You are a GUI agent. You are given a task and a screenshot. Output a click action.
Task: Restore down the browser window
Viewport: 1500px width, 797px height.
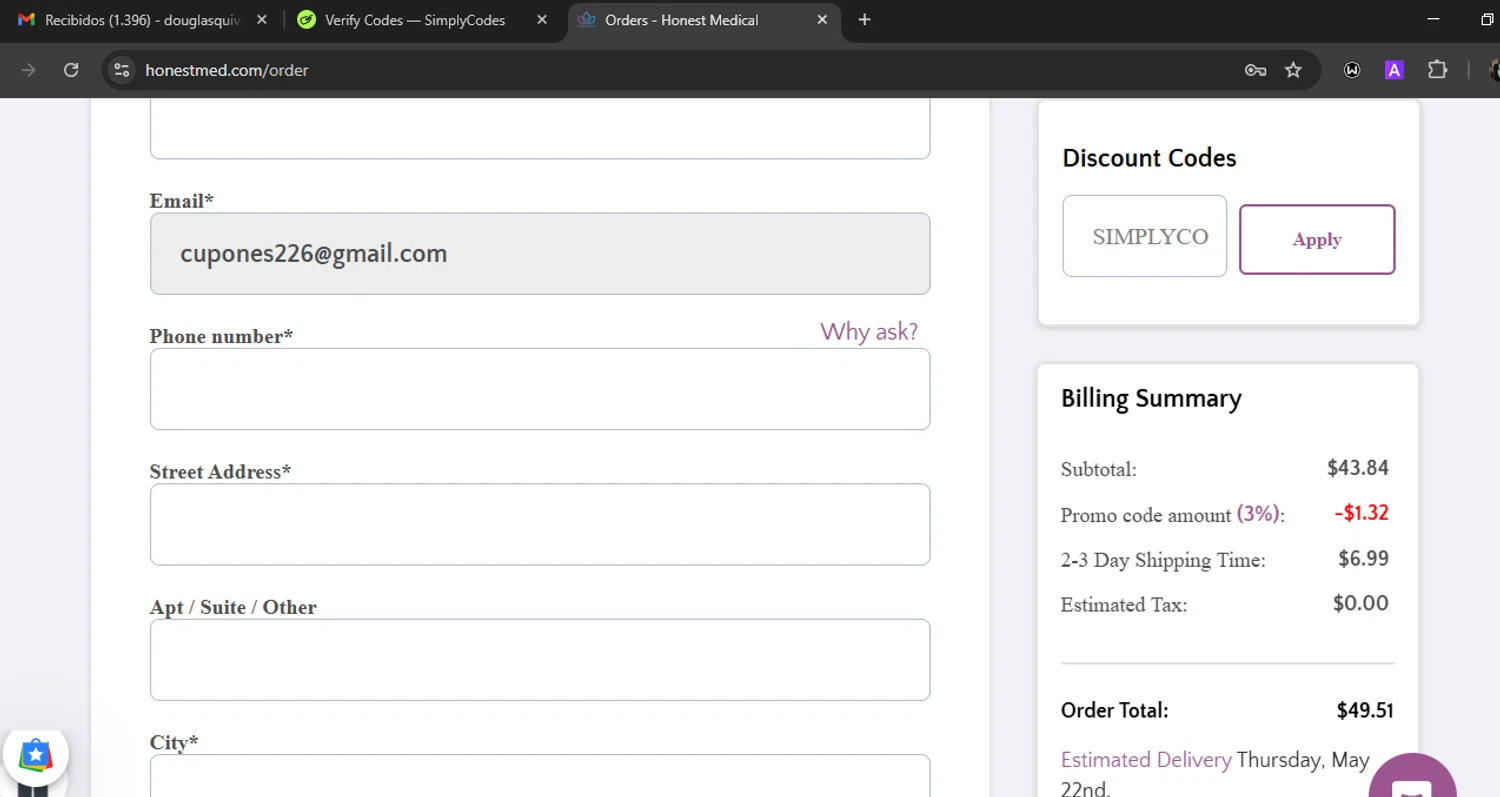pyautogui.click(x=1487, y=20)
